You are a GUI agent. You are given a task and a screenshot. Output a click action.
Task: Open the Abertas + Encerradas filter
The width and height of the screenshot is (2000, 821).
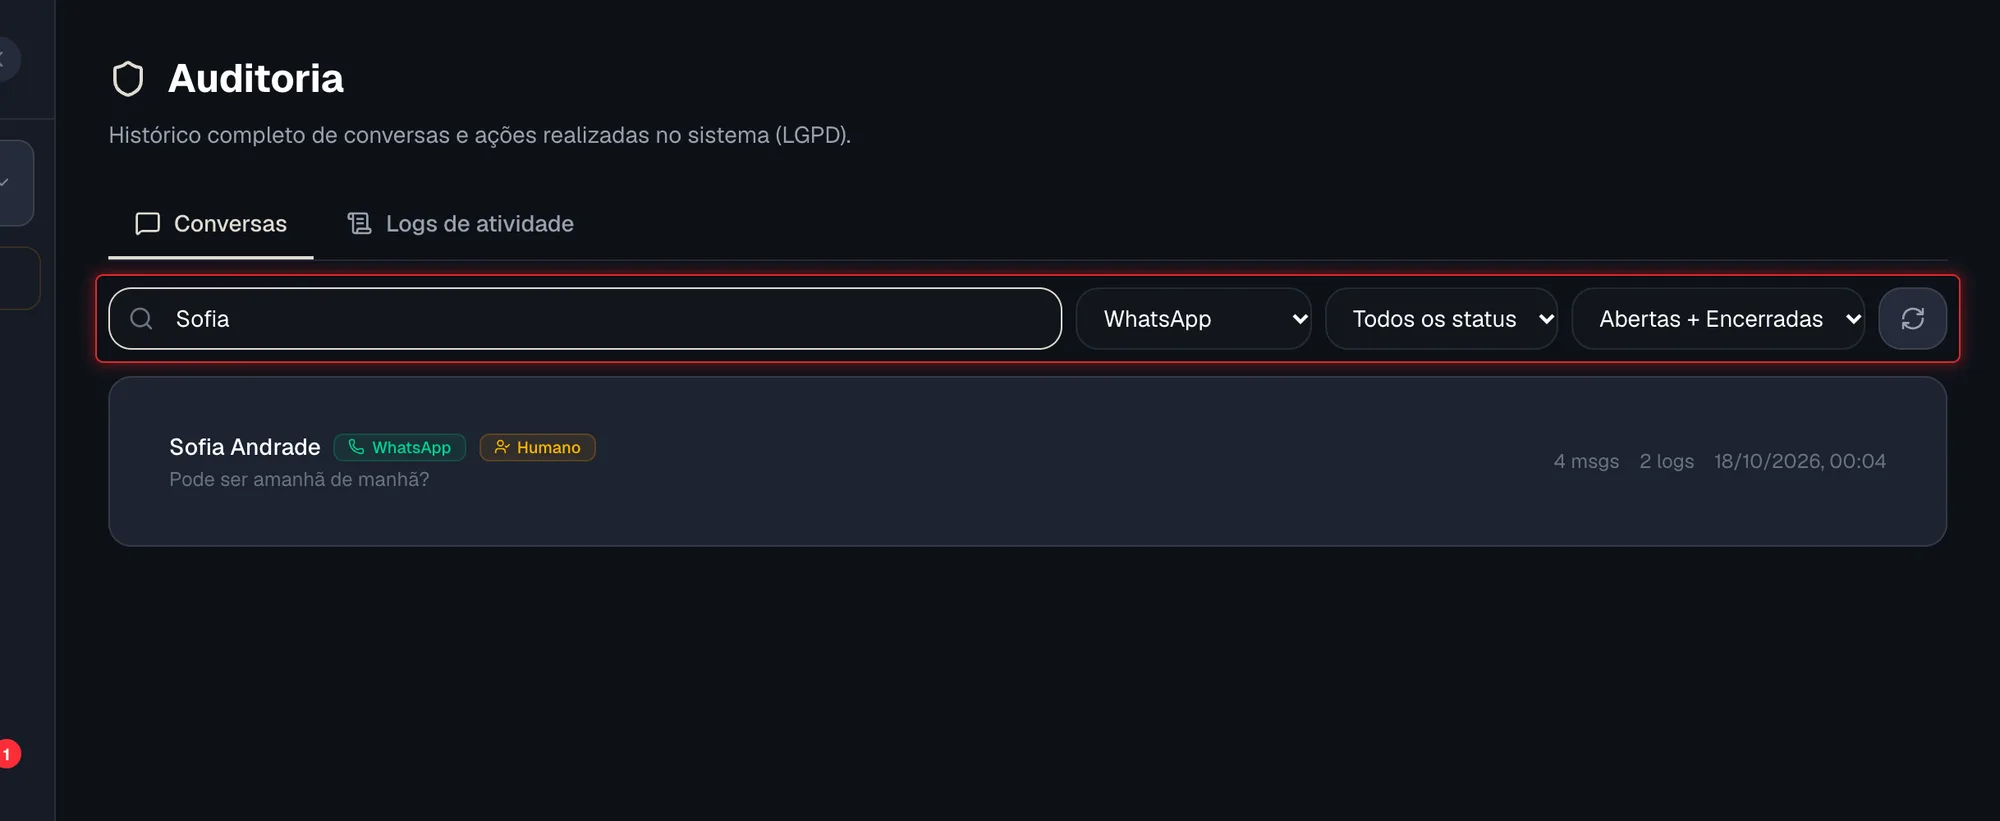[x=1718, y=319]
